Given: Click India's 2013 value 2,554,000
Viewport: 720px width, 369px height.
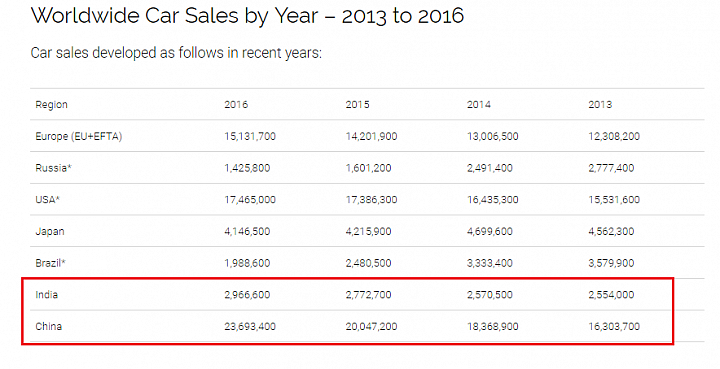Looking at the screenshot, I should pos(611,295).
